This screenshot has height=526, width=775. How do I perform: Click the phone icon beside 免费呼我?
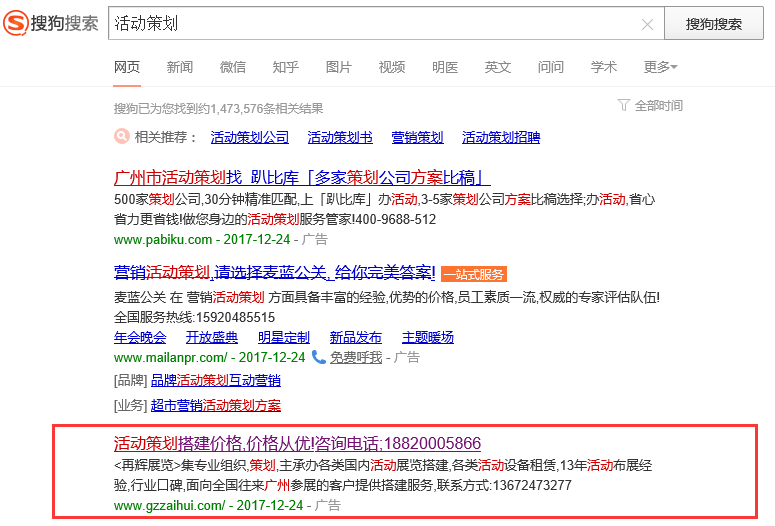click(319, 356)
